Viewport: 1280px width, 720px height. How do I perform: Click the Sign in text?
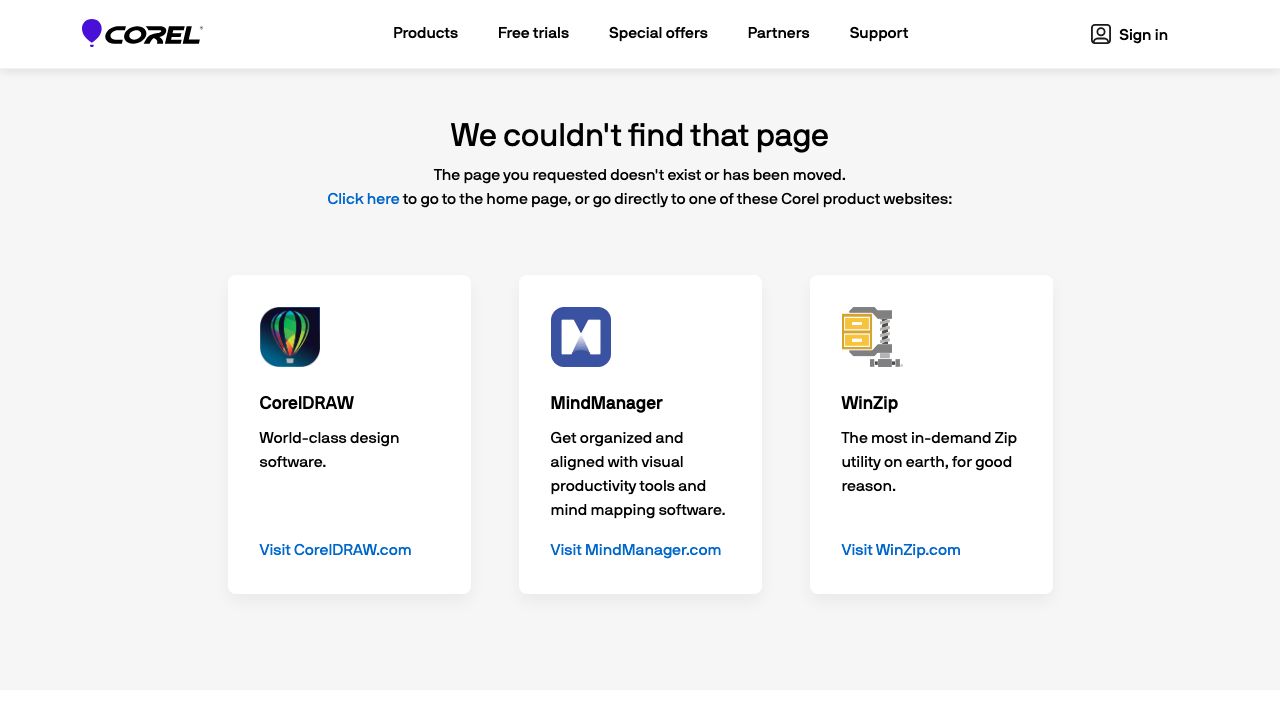point(1143,35)
